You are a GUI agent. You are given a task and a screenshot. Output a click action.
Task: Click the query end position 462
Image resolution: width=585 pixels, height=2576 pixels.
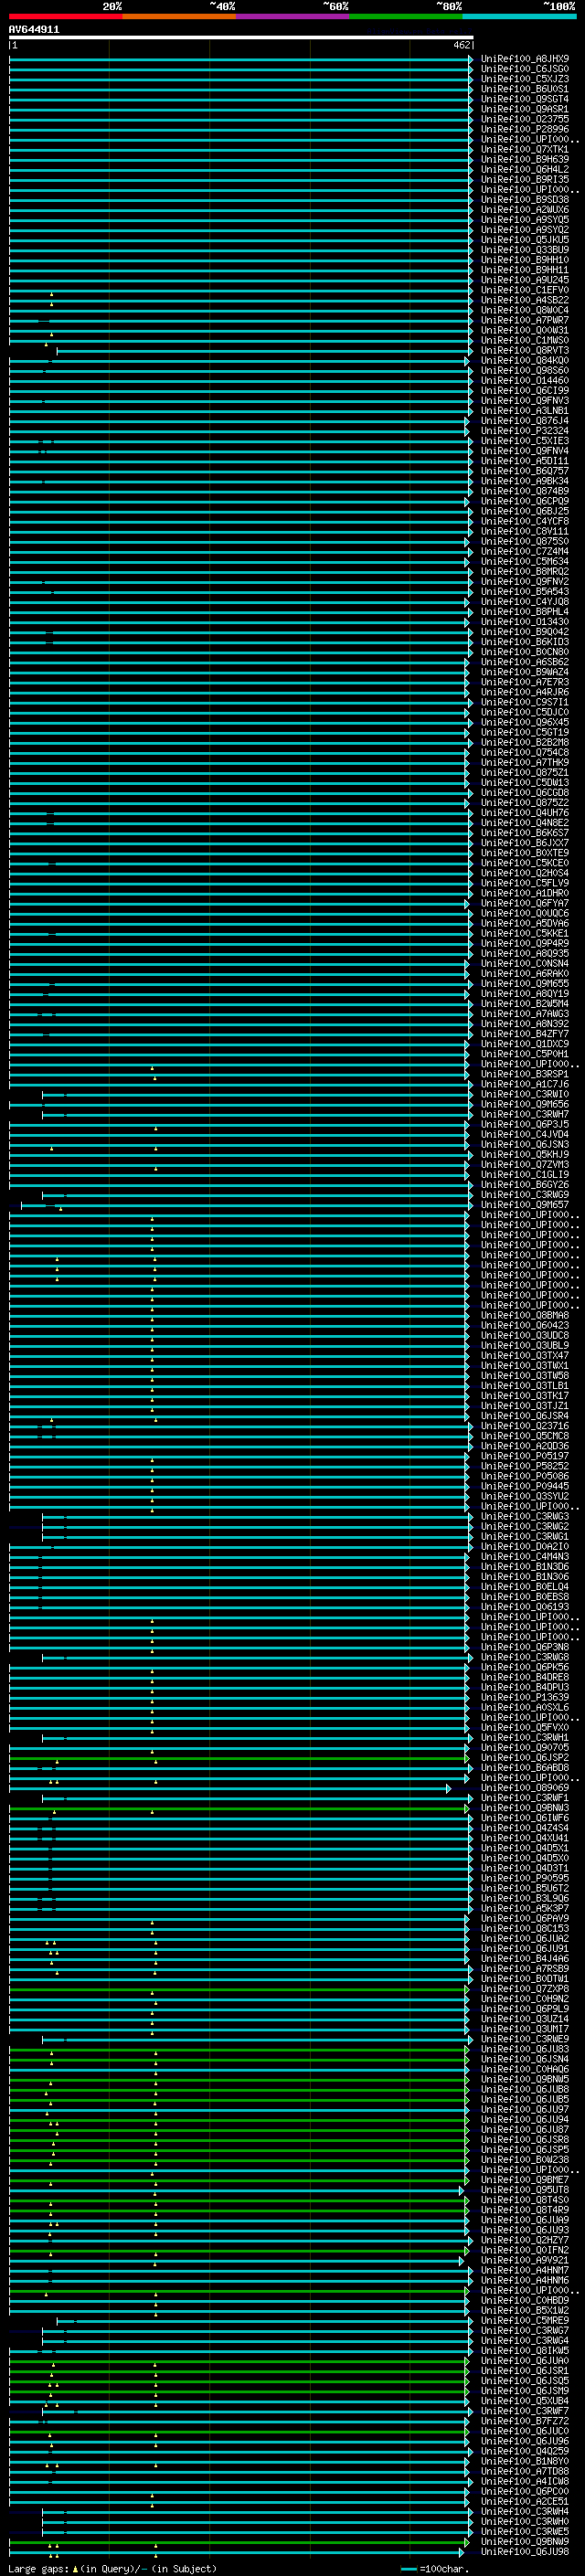point(462,45)
